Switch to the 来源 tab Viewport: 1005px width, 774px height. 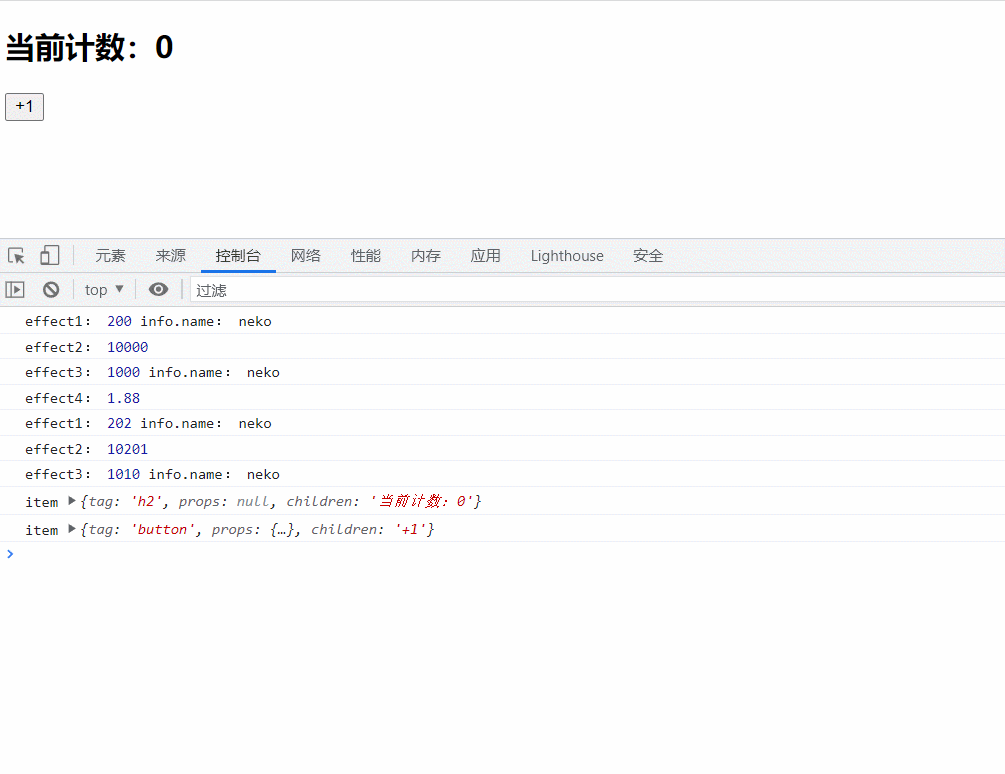[171, 256]
